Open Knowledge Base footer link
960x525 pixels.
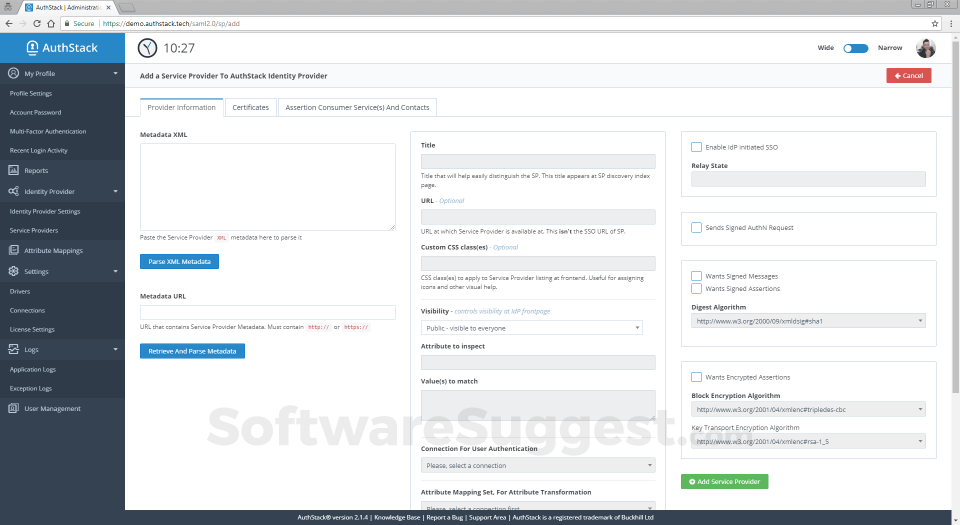tap(397, 518)
